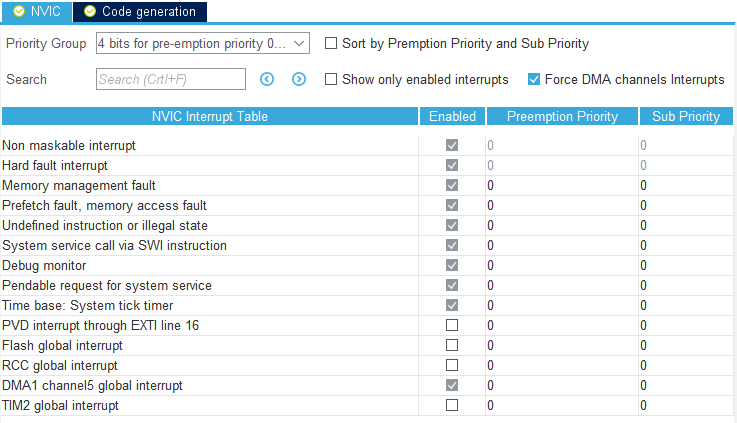
Task: Click the DMA1 channel5 global interrupt checkbox
Action: click(x=452, y=385)
